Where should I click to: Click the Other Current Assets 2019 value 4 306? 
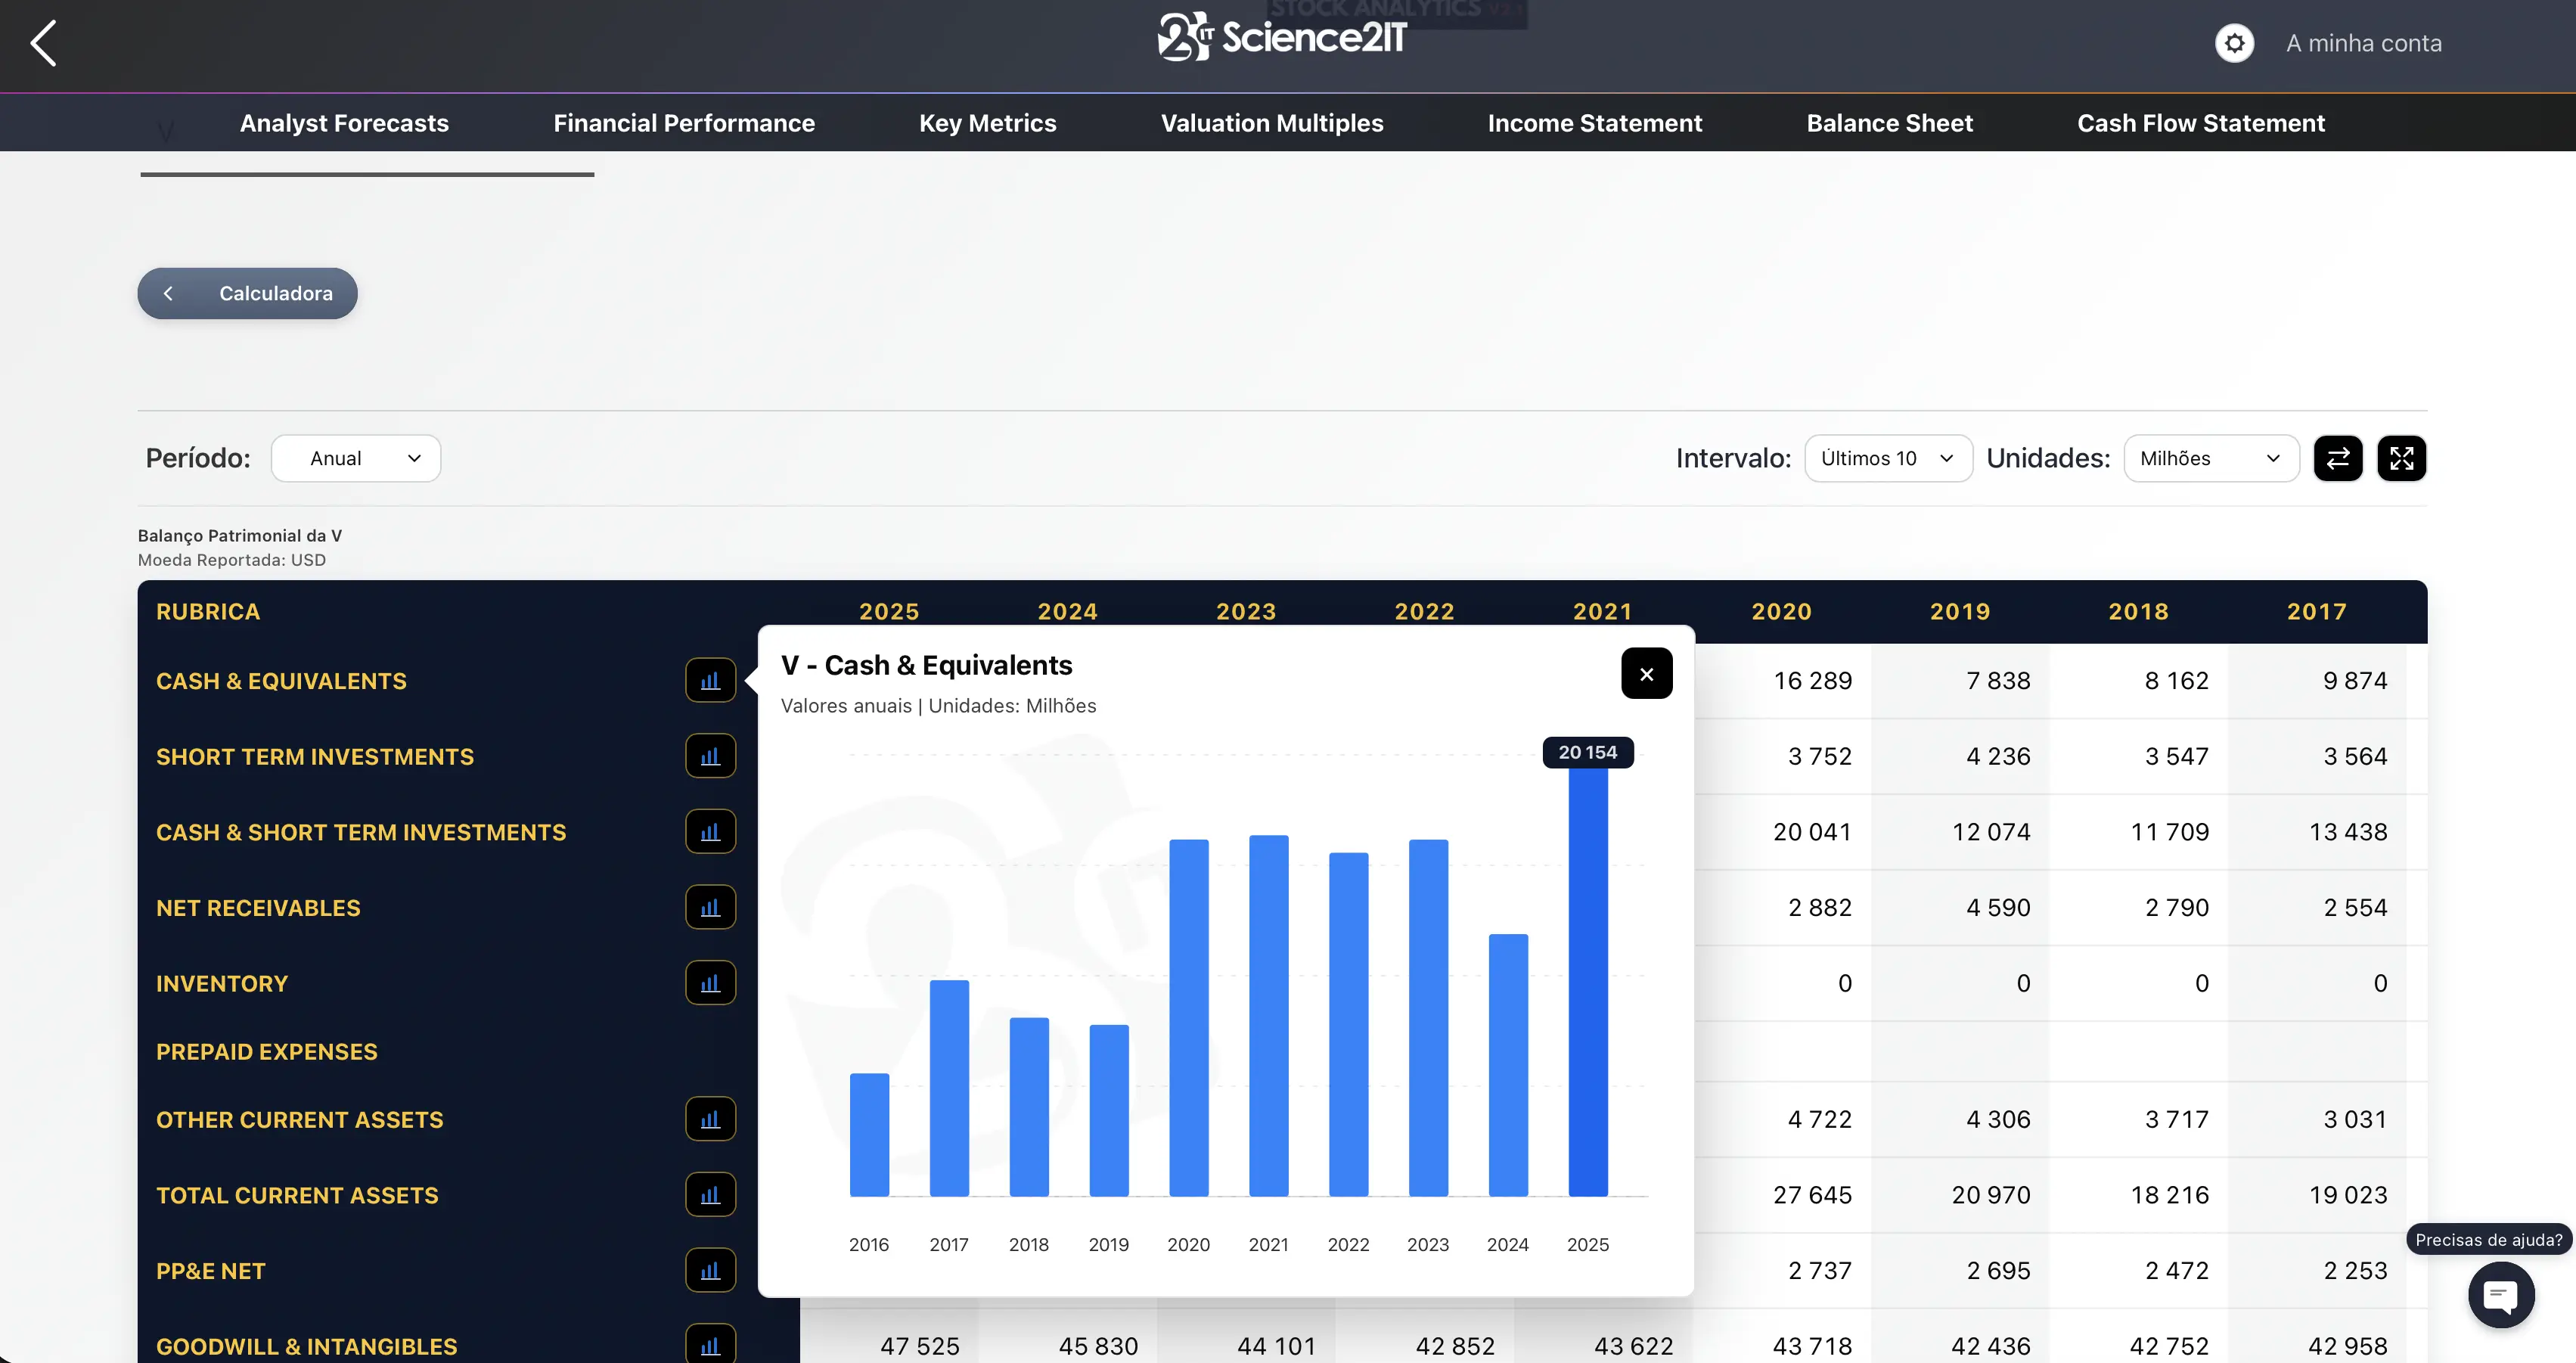click(1998, 1119)
